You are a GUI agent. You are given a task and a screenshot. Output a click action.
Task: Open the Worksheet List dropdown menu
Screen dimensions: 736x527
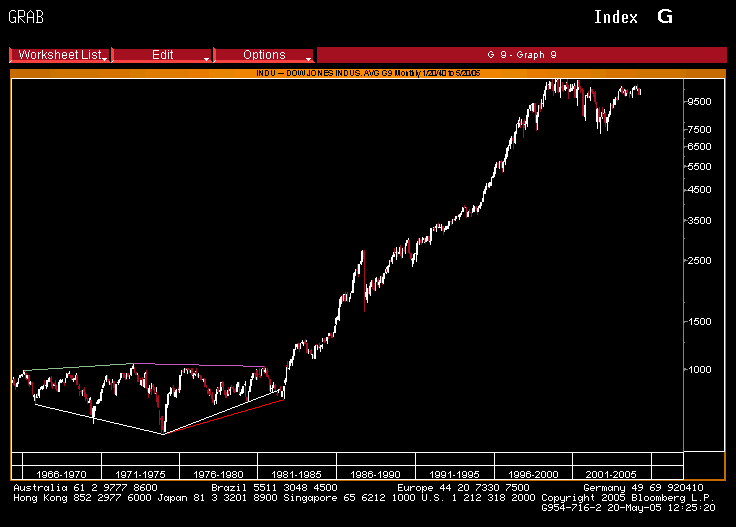61,55
